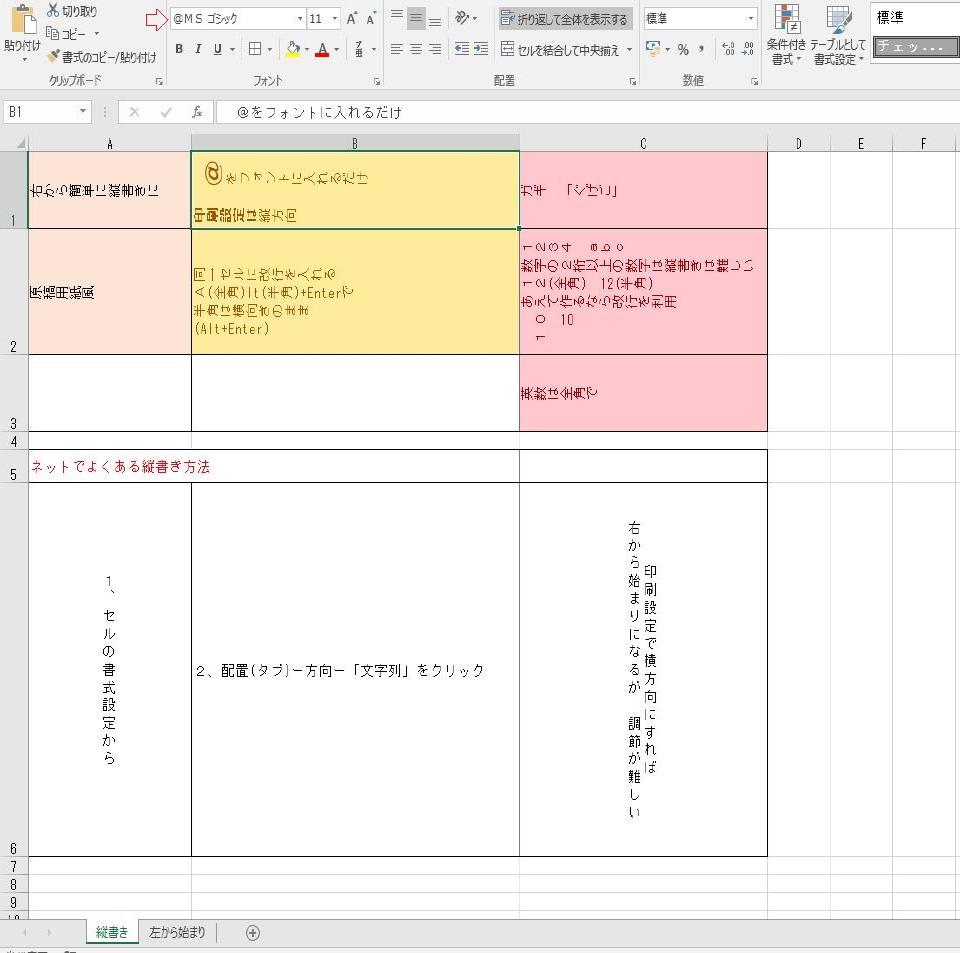This screenshot has height=953, width=960.
Task: Select cell with 配置(タブ)ー方向ー「文字列」をクリック
Action: [x=355, y=670]
